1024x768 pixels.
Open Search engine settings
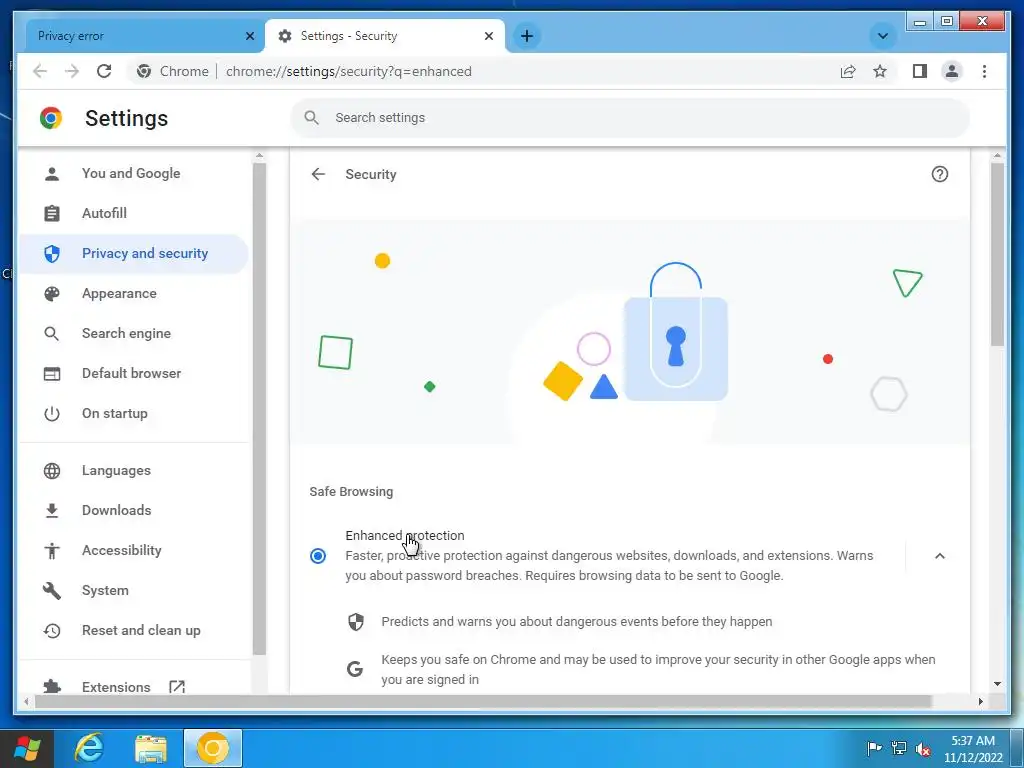pyautogui.click(x=134, y=334)
